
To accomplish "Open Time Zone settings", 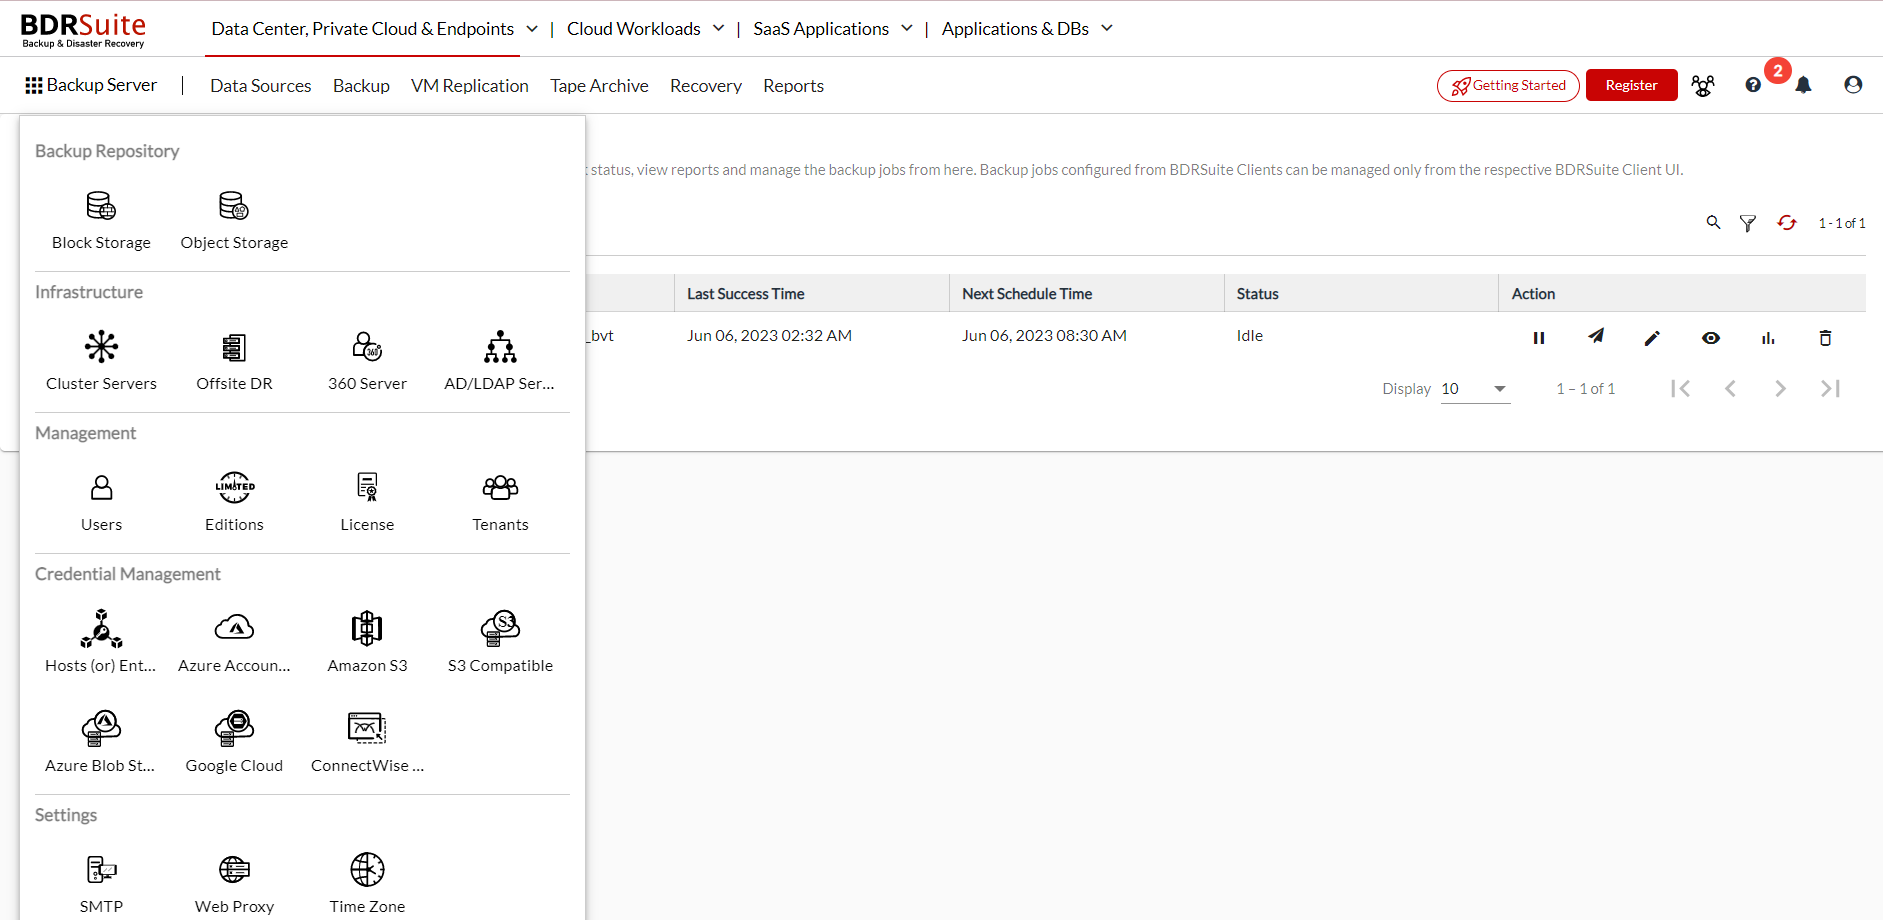I will (x=367, y=885).
